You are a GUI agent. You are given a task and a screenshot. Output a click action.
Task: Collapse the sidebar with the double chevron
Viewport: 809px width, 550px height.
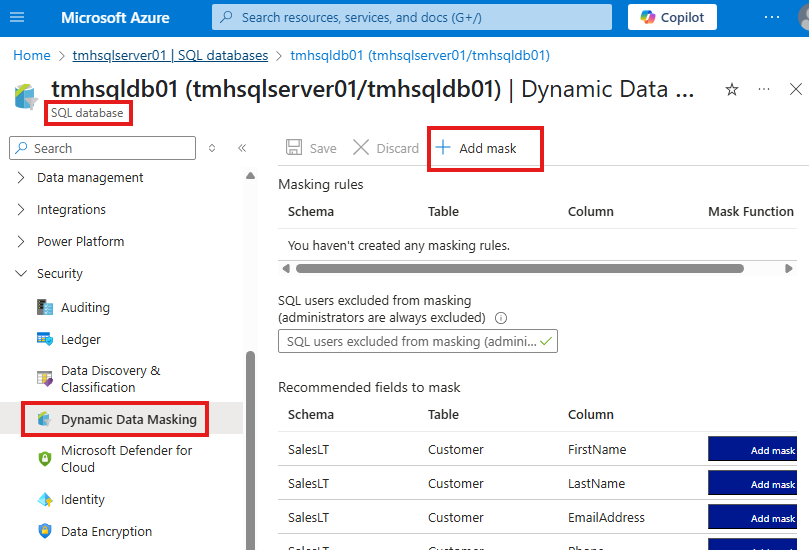242,148
